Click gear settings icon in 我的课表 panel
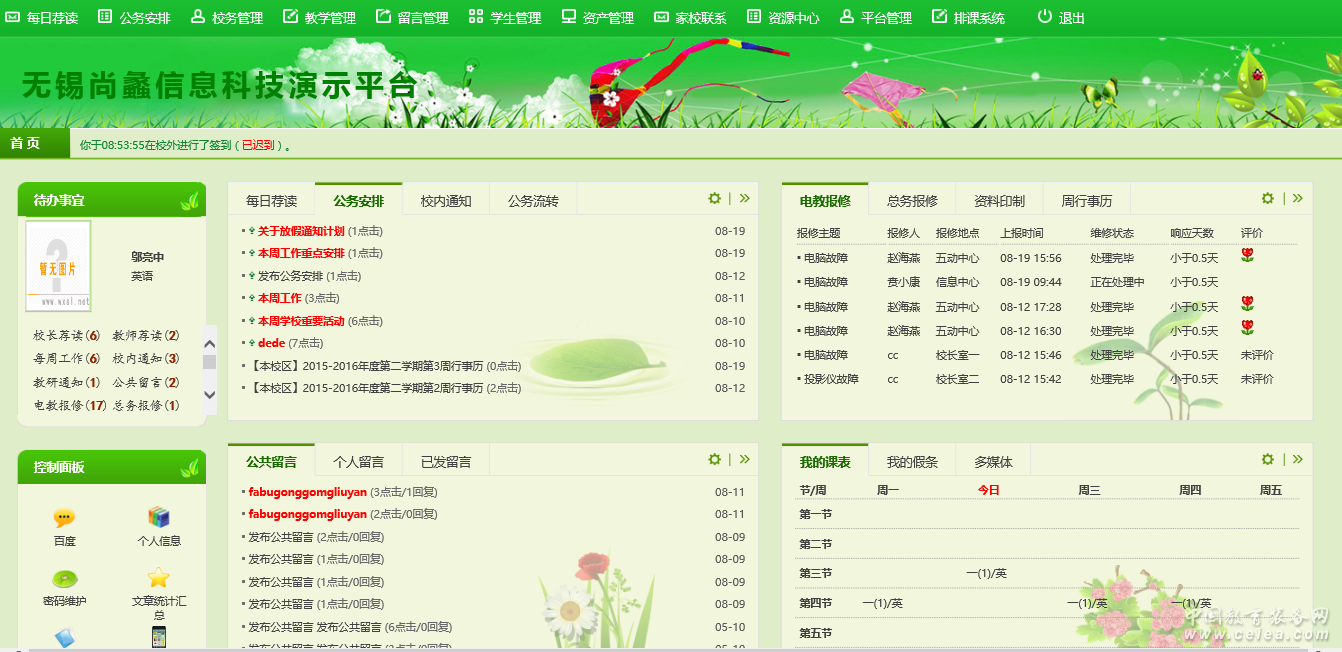This screenshot has height=652, width=1342. point(1267,460)
